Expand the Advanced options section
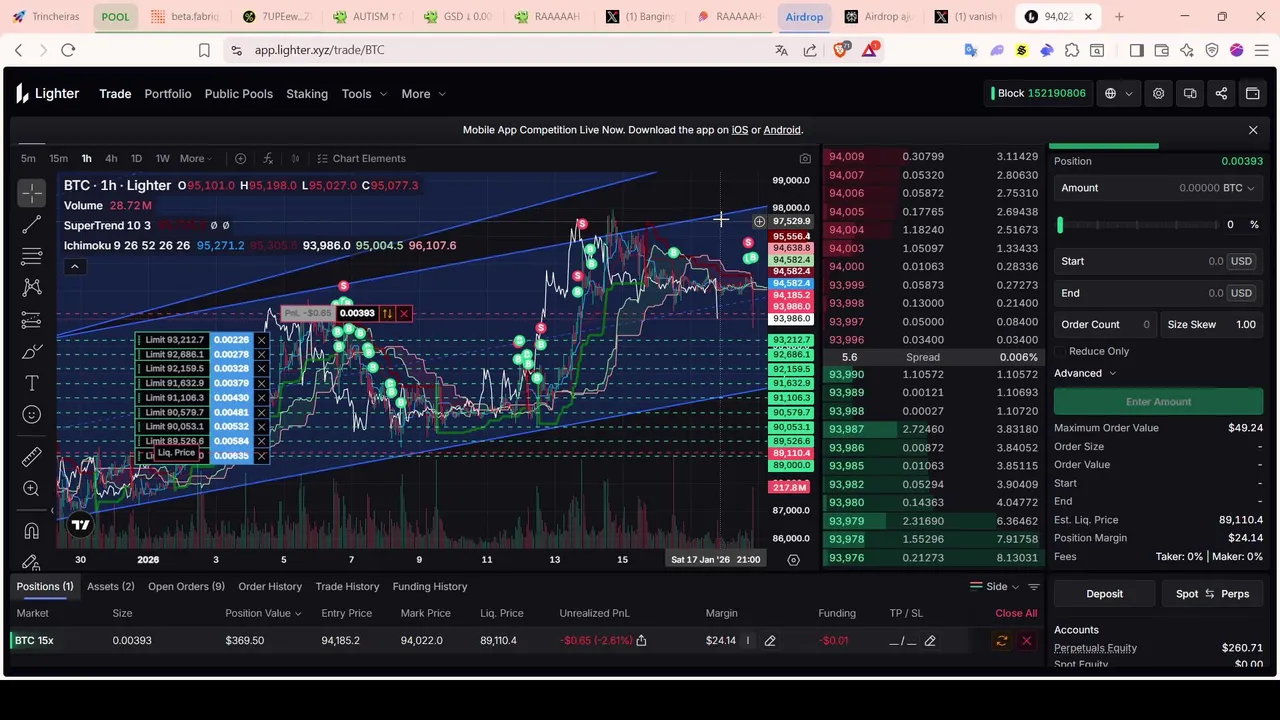 (1085, 373)
